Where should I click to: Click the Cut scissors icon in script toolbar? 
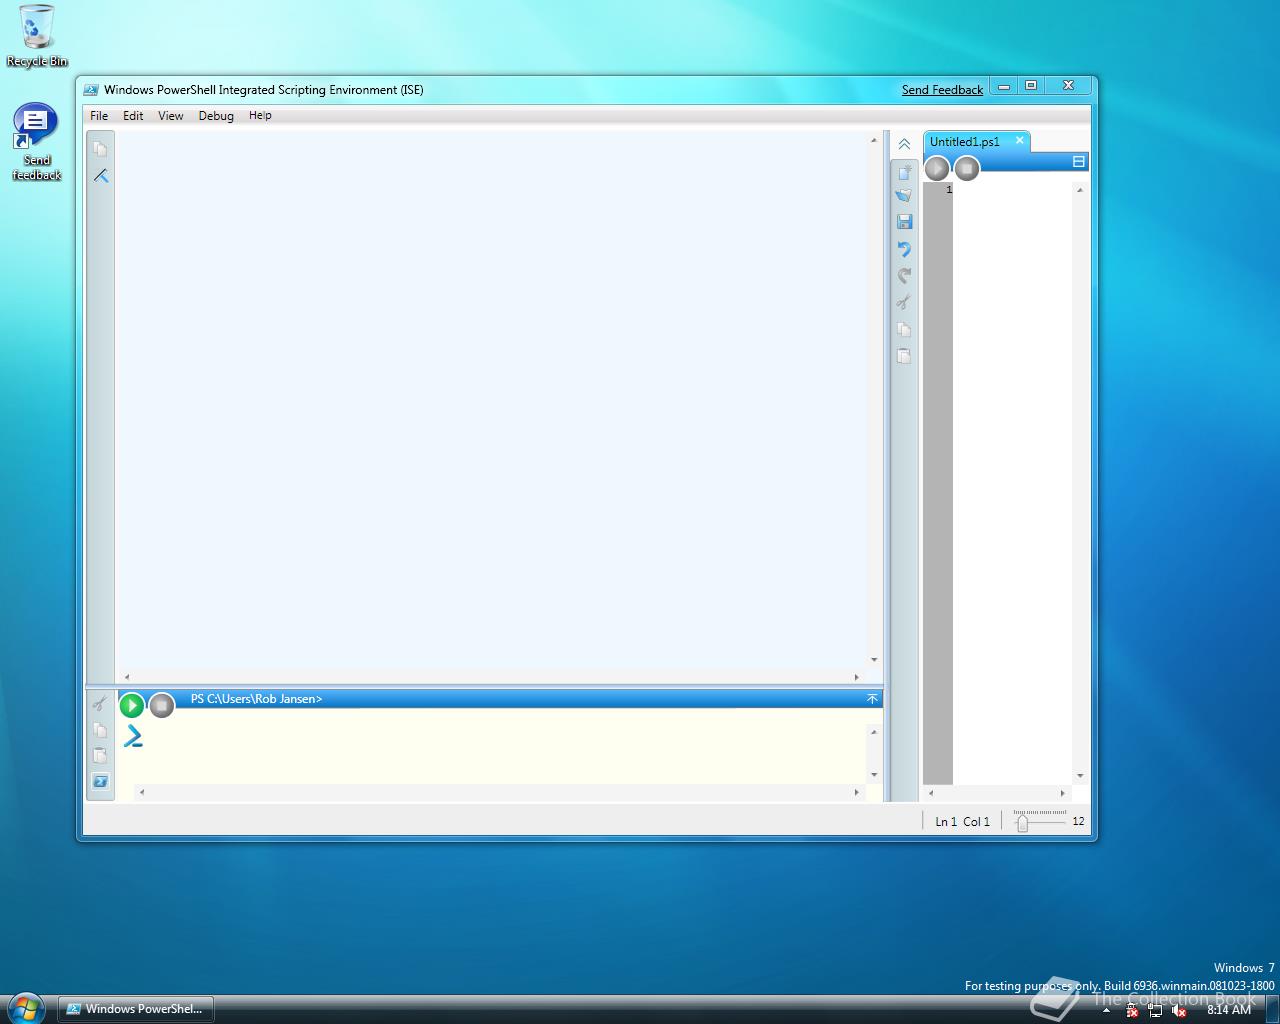(904, 302)
